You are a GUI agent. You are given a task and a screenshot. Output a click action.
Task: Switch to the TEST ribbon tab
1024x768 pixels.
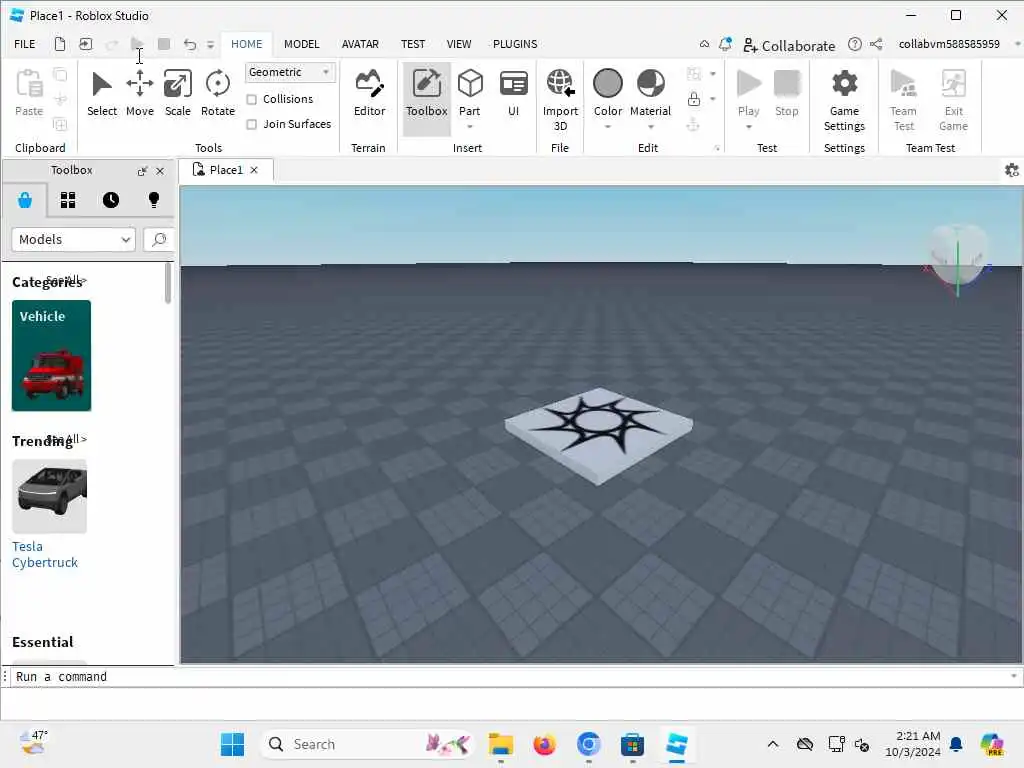413,44
